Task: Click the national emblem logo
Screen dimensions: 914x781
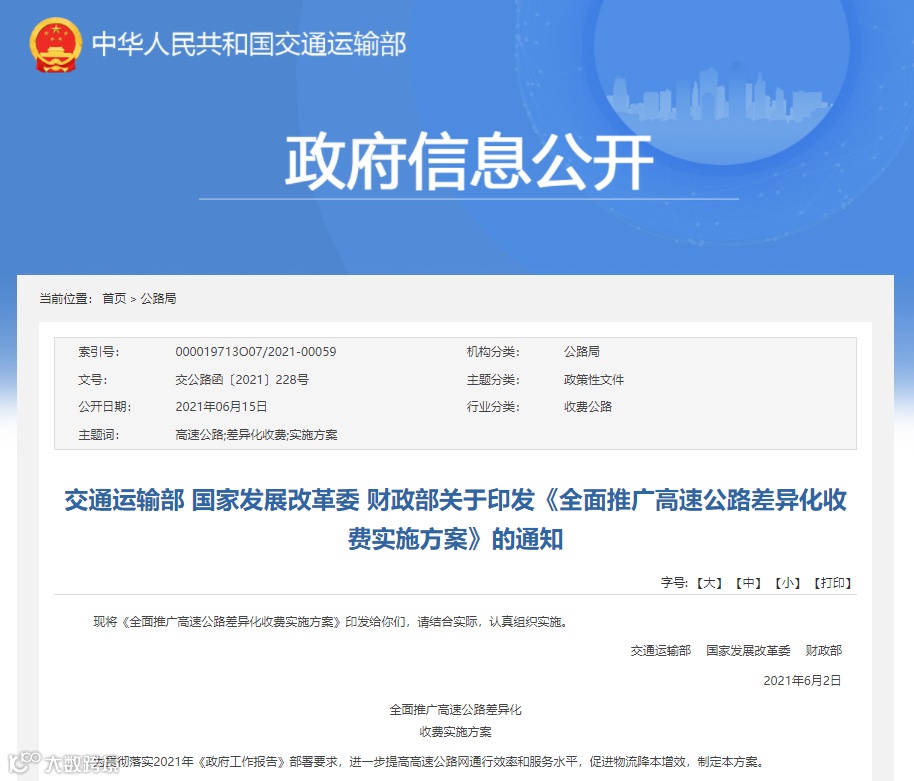Action: [x=55, y=45]
